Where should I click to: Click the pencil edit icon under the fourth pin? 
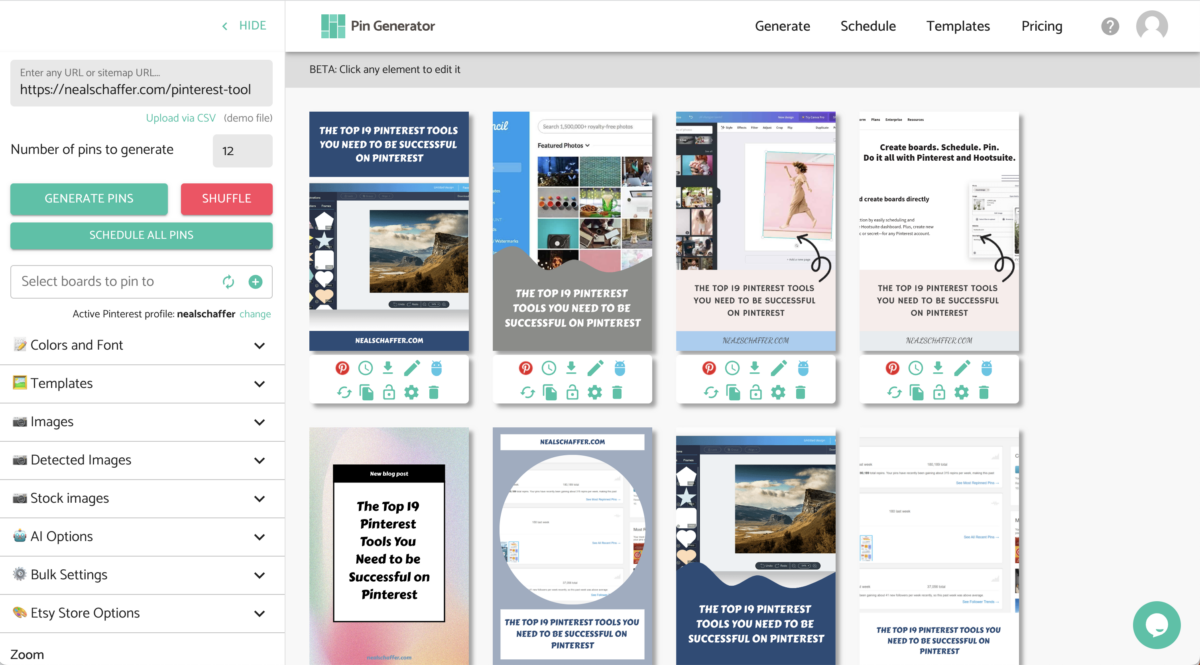point(962,368)
